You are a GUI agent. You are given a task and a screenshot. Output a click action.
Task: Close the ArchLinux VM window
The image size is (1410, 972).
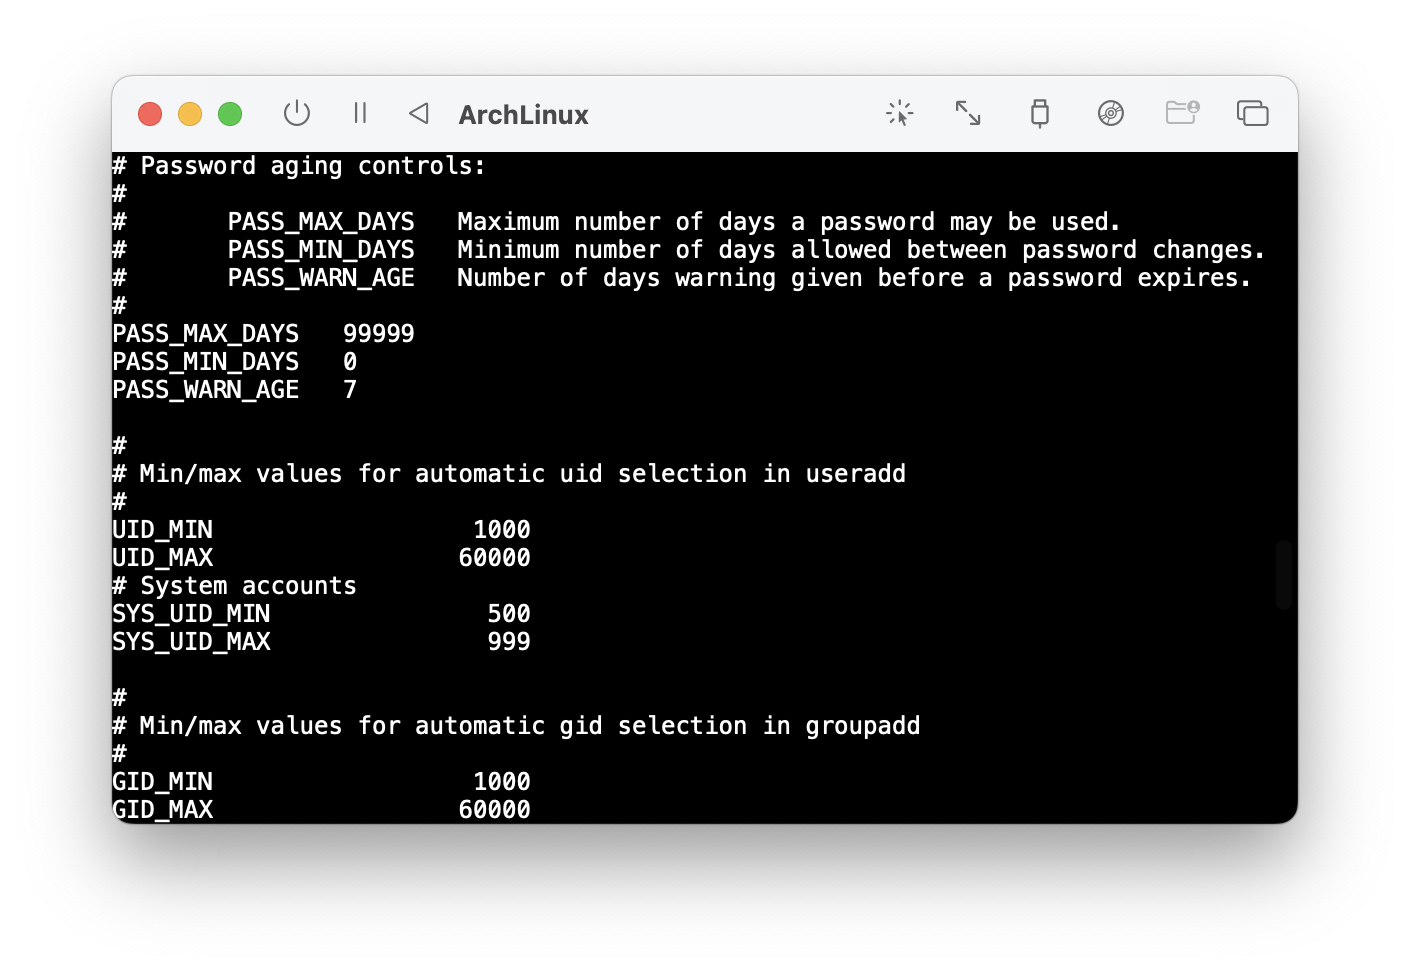tap(150, 114)
